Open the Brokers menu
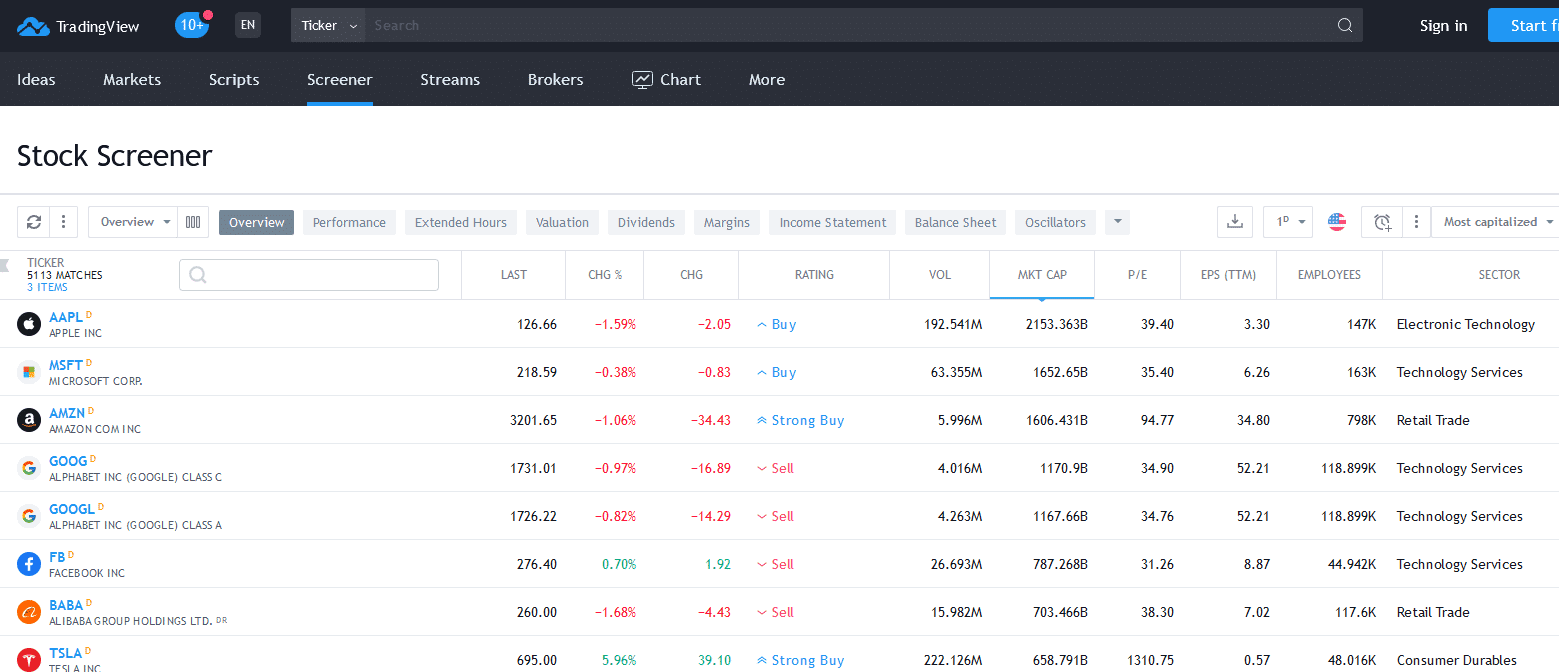 (556, 80)
